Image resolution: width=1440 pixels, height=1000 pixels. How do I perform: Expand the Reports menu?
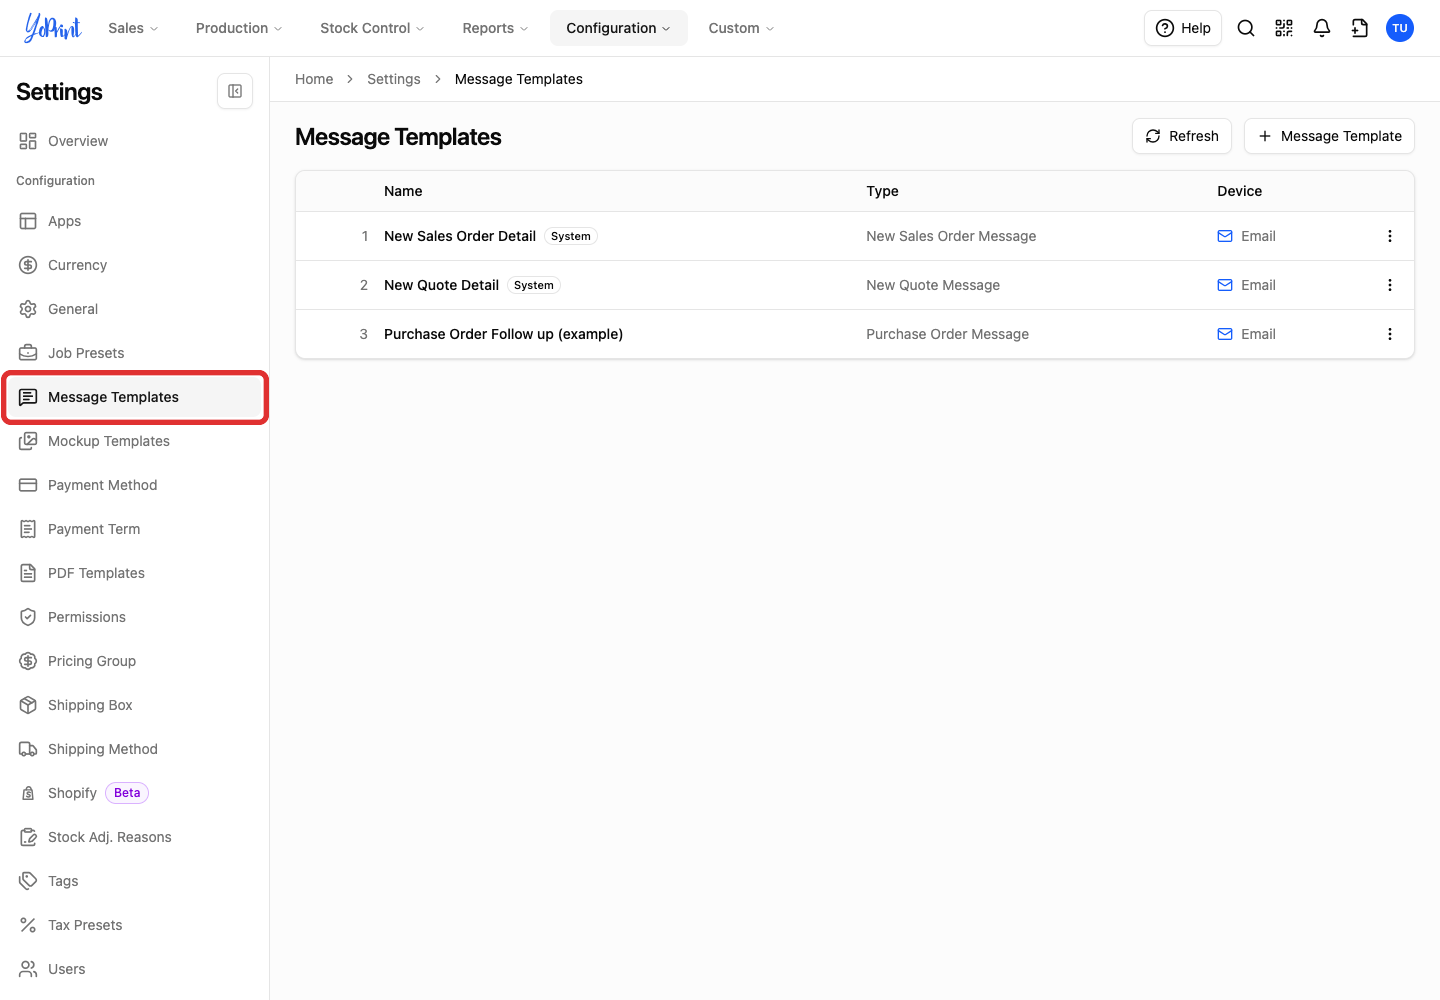click(x=495, y=28)
